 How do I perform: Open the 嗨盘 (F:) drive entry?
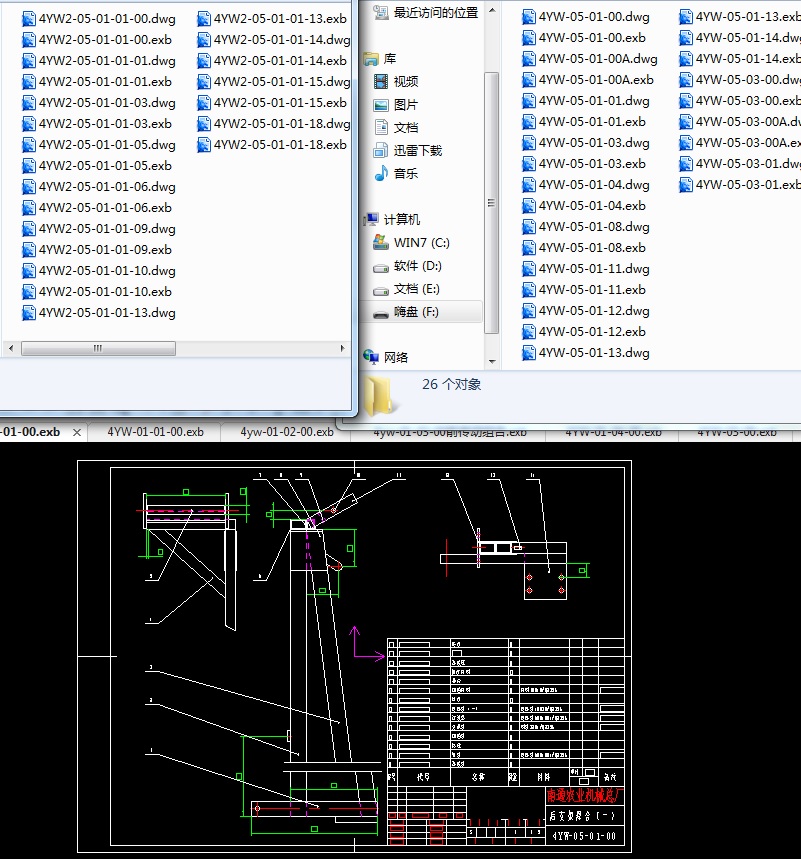[415, 312]
